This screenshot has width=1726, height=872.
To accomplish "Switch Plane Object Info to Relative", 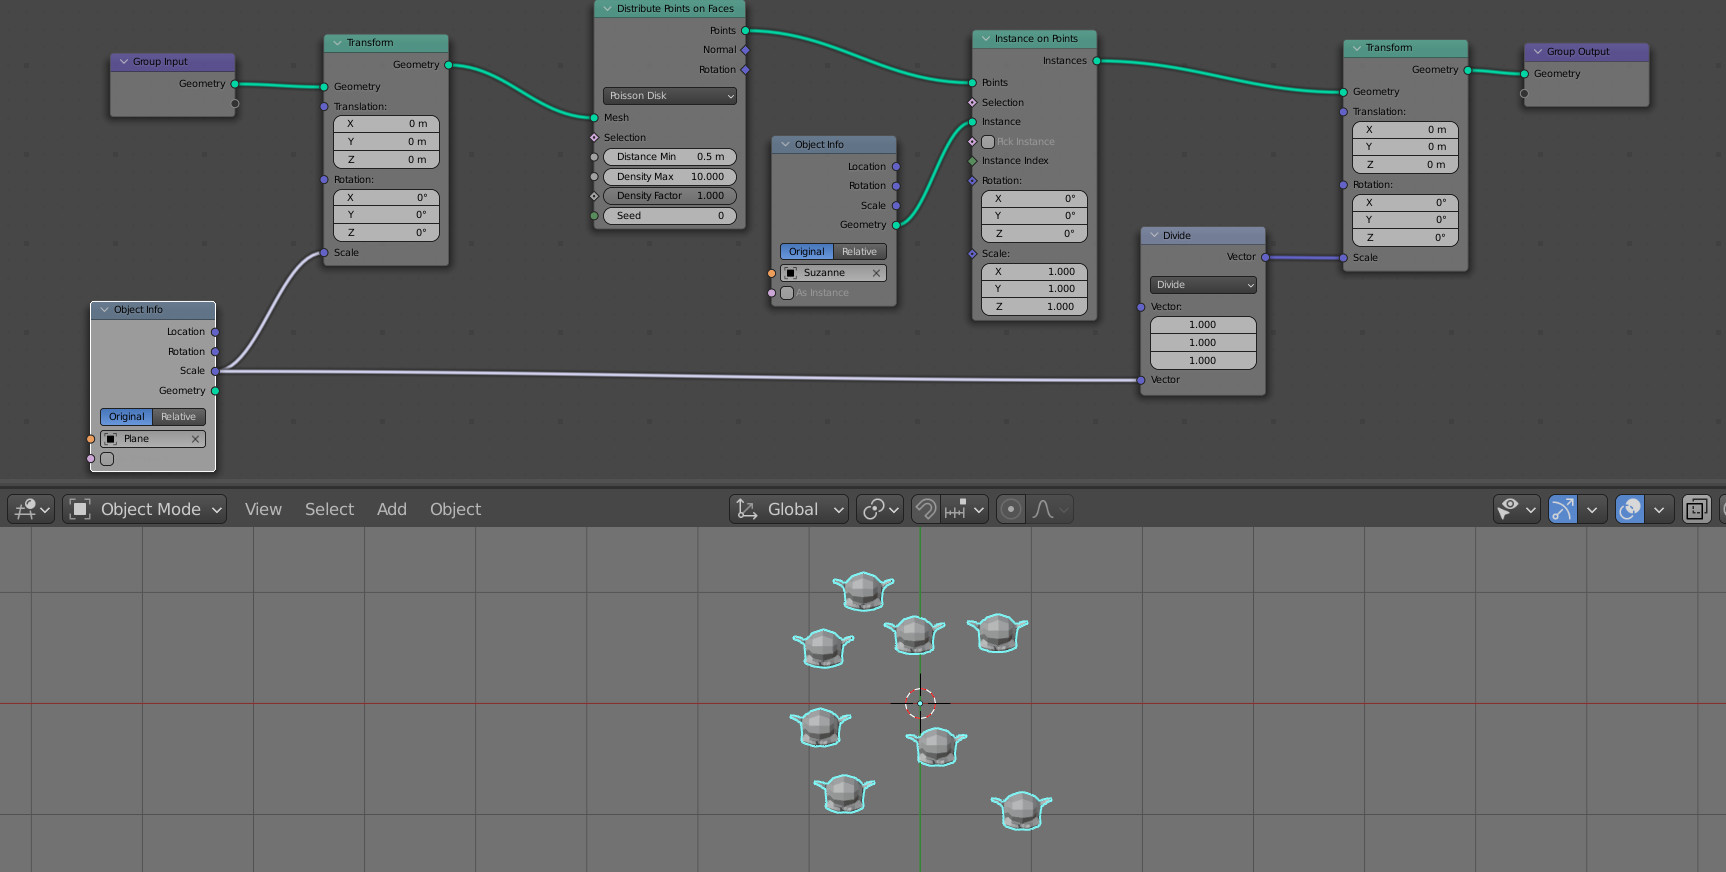I will (179, 417).
